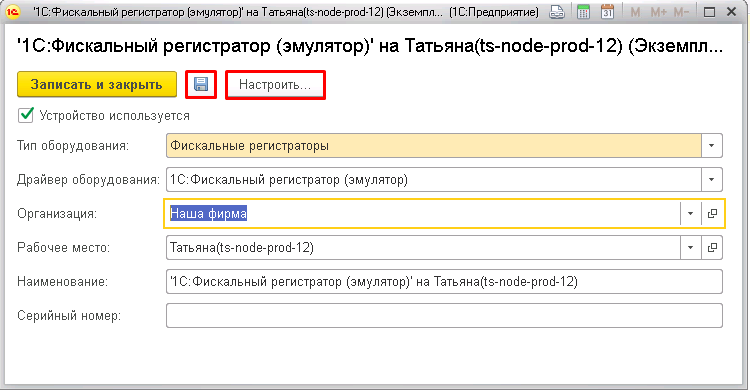Click into the empty Серийный номер field

[x=444, y=316]
